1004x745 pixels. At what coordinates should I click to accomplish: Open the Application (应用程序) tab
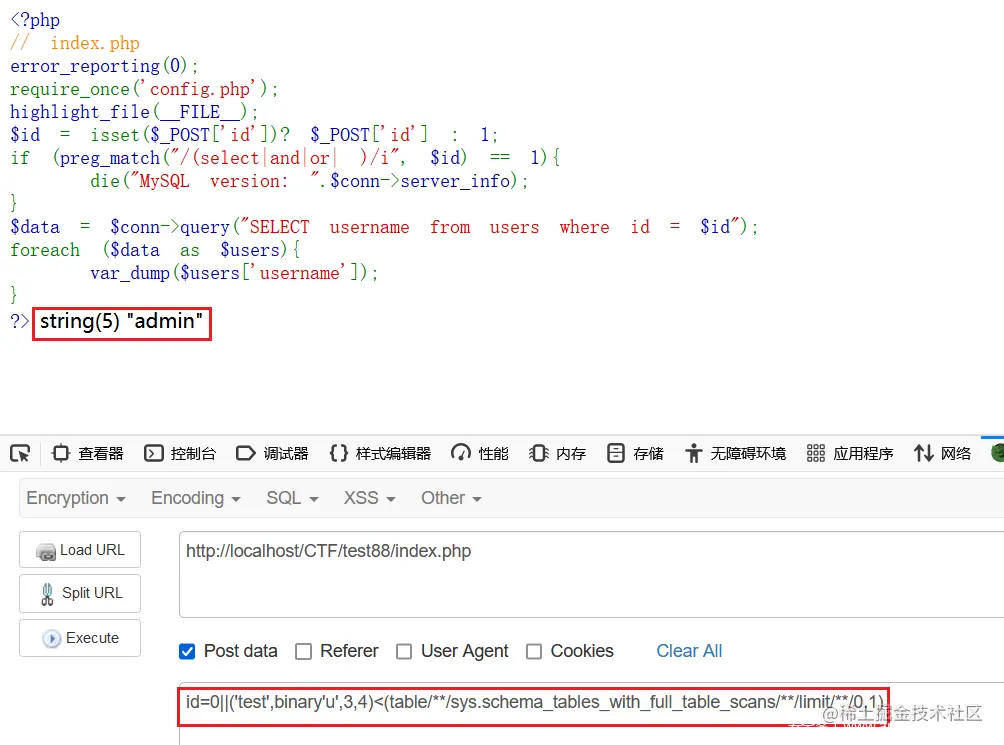click(x=850, y=454)
